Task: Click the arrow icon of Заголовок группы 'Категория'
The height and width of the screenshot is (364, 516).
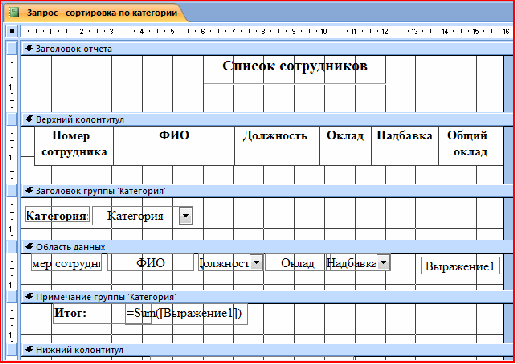Action: (29, 191)
